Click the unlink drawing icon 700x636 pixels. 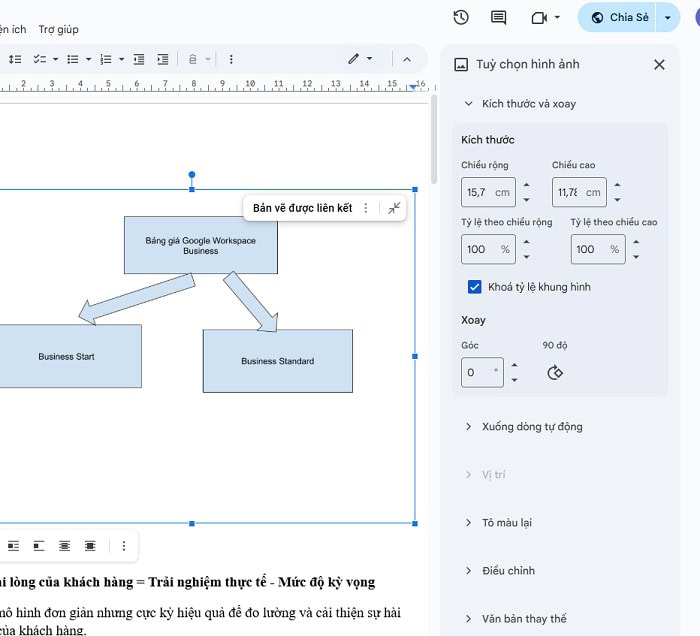[x=394, y=208]
